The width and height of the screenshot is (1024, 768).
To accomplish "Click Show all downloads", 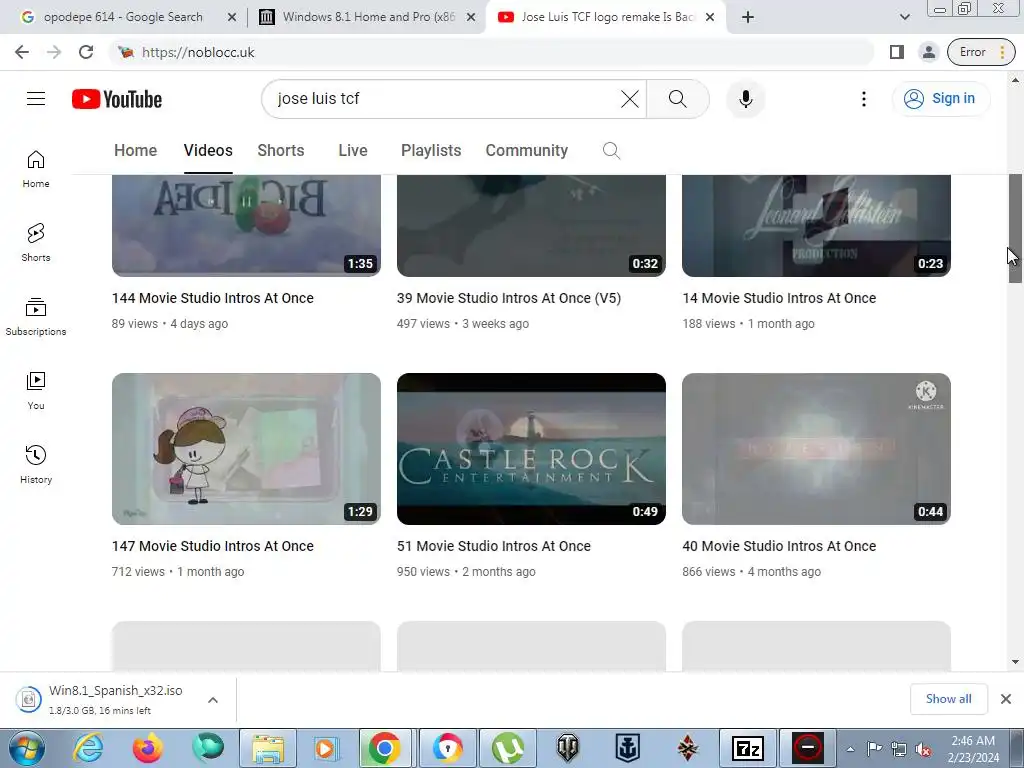I will 948,699.
